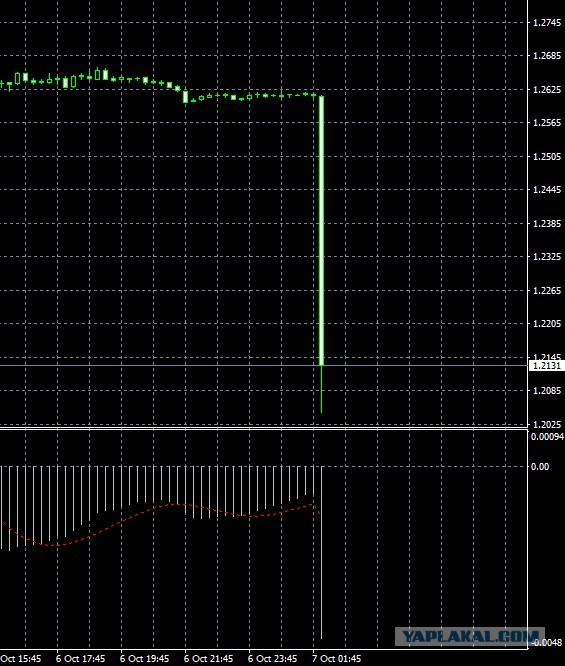The height and width of the screenshot is (666, 565).
Task: Click the 1.2025 price scale label
Action: point(547,424)
